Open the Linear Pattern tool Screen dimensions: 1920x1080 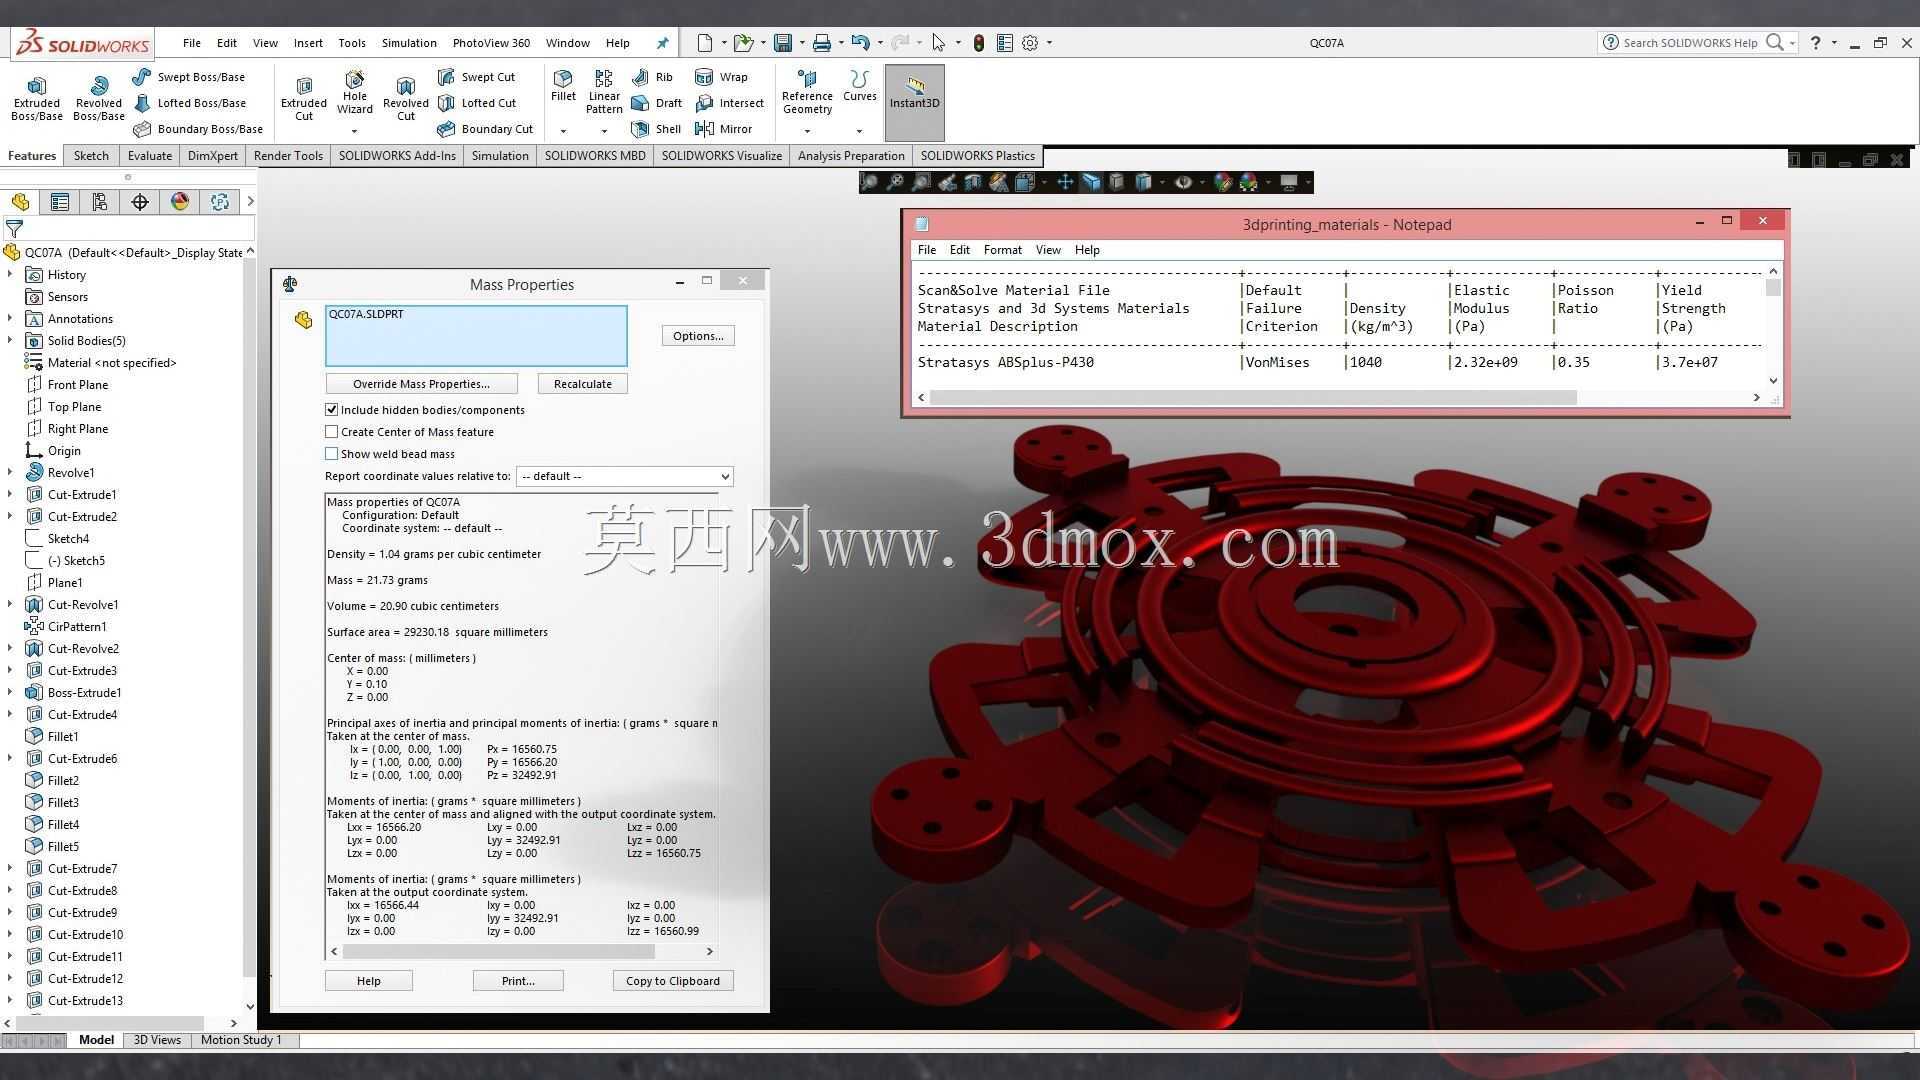point(604,92)
